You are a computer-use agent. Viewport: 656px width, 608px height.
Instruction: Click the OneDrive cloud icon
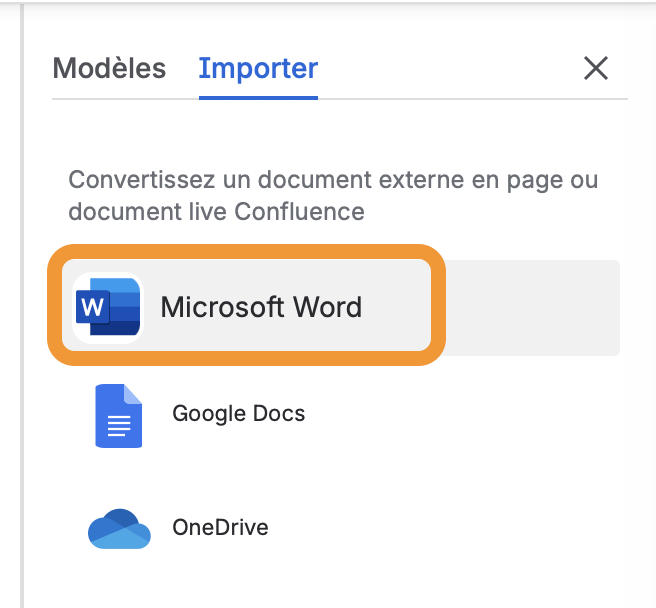pyautogui.click(x=119, y=528)
